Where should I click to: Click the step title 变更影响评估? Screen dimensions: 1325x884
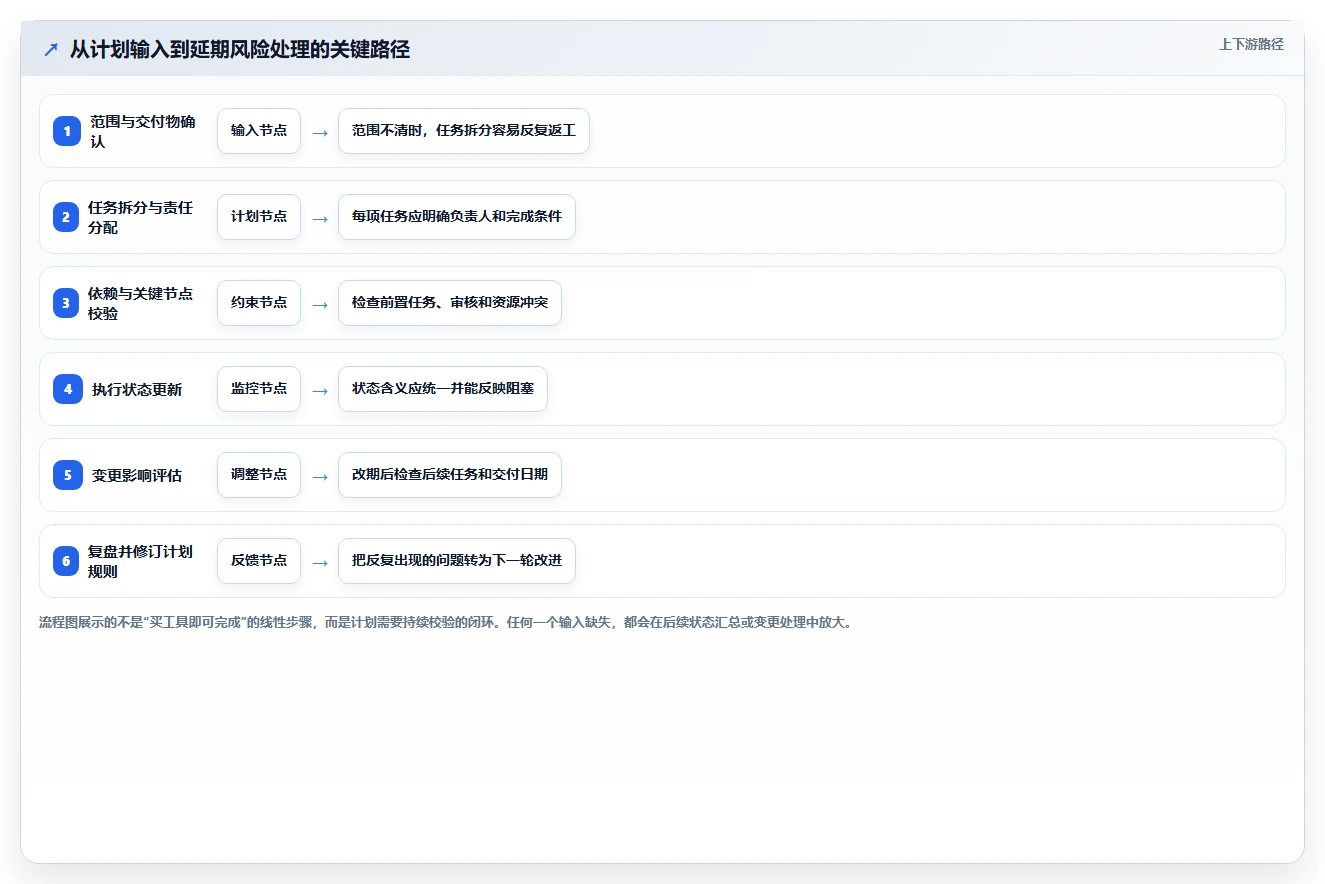click(x=137, y=476)
